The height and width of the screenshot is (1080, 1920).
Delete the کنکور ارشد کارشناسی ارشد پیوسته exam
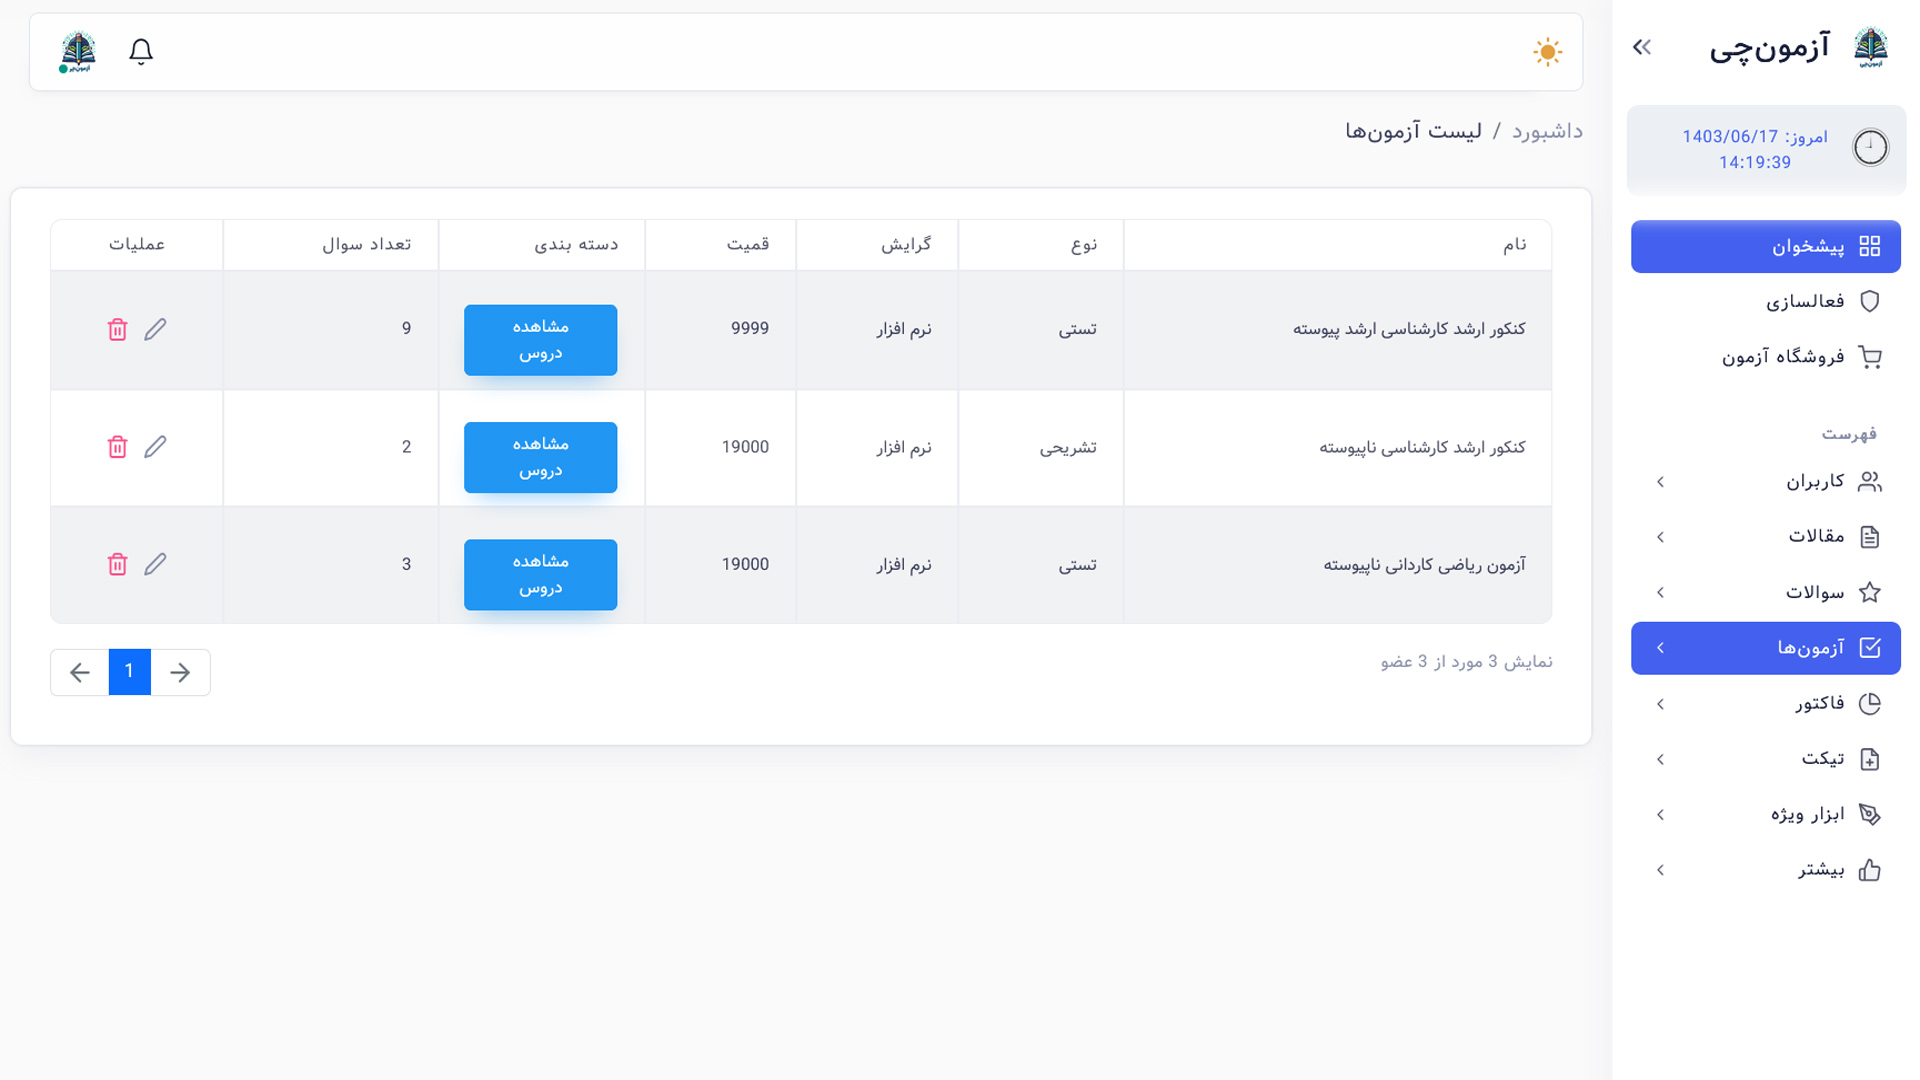tap(117, 329)
